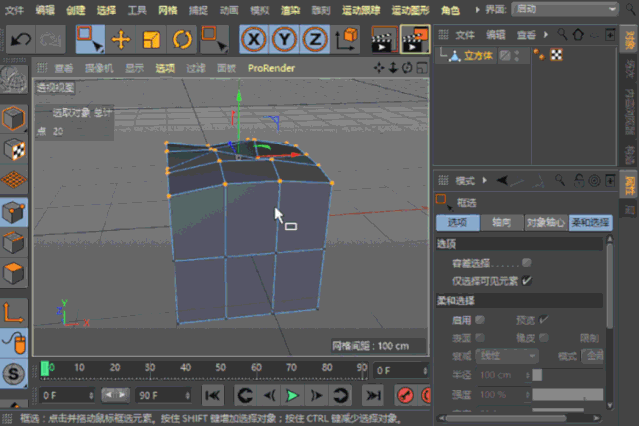This screenshot has width=639, height=426.
Task: Toggle the Z axis lock
Action: (x=315, y=40)
